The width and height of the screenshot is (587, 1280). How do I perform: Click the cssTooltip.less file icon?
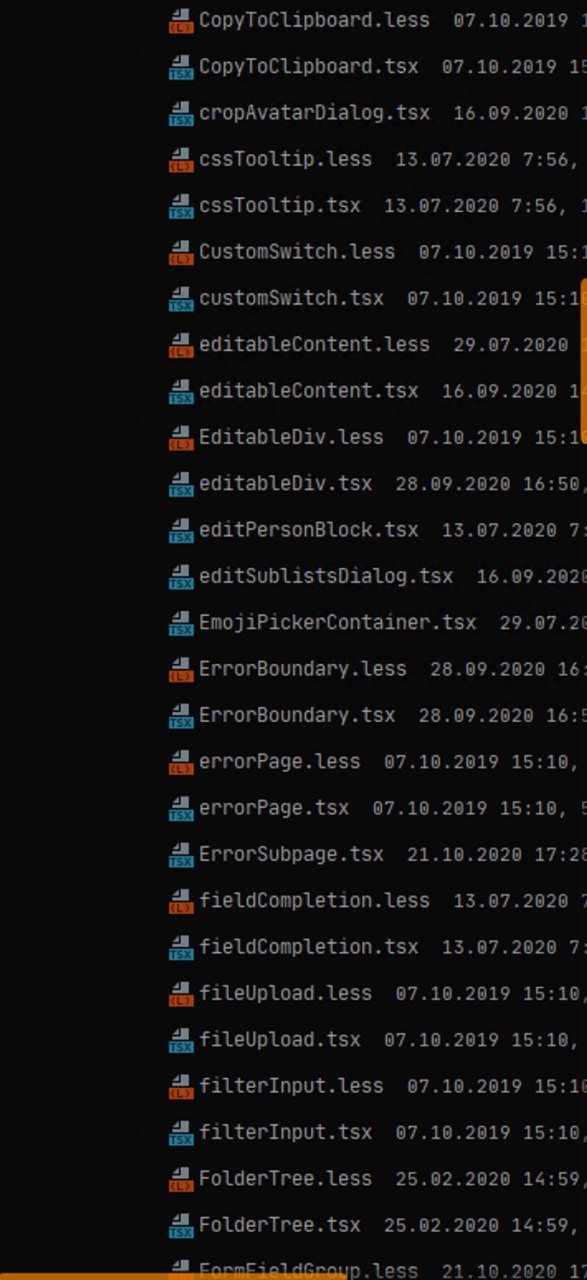point(181,159)
